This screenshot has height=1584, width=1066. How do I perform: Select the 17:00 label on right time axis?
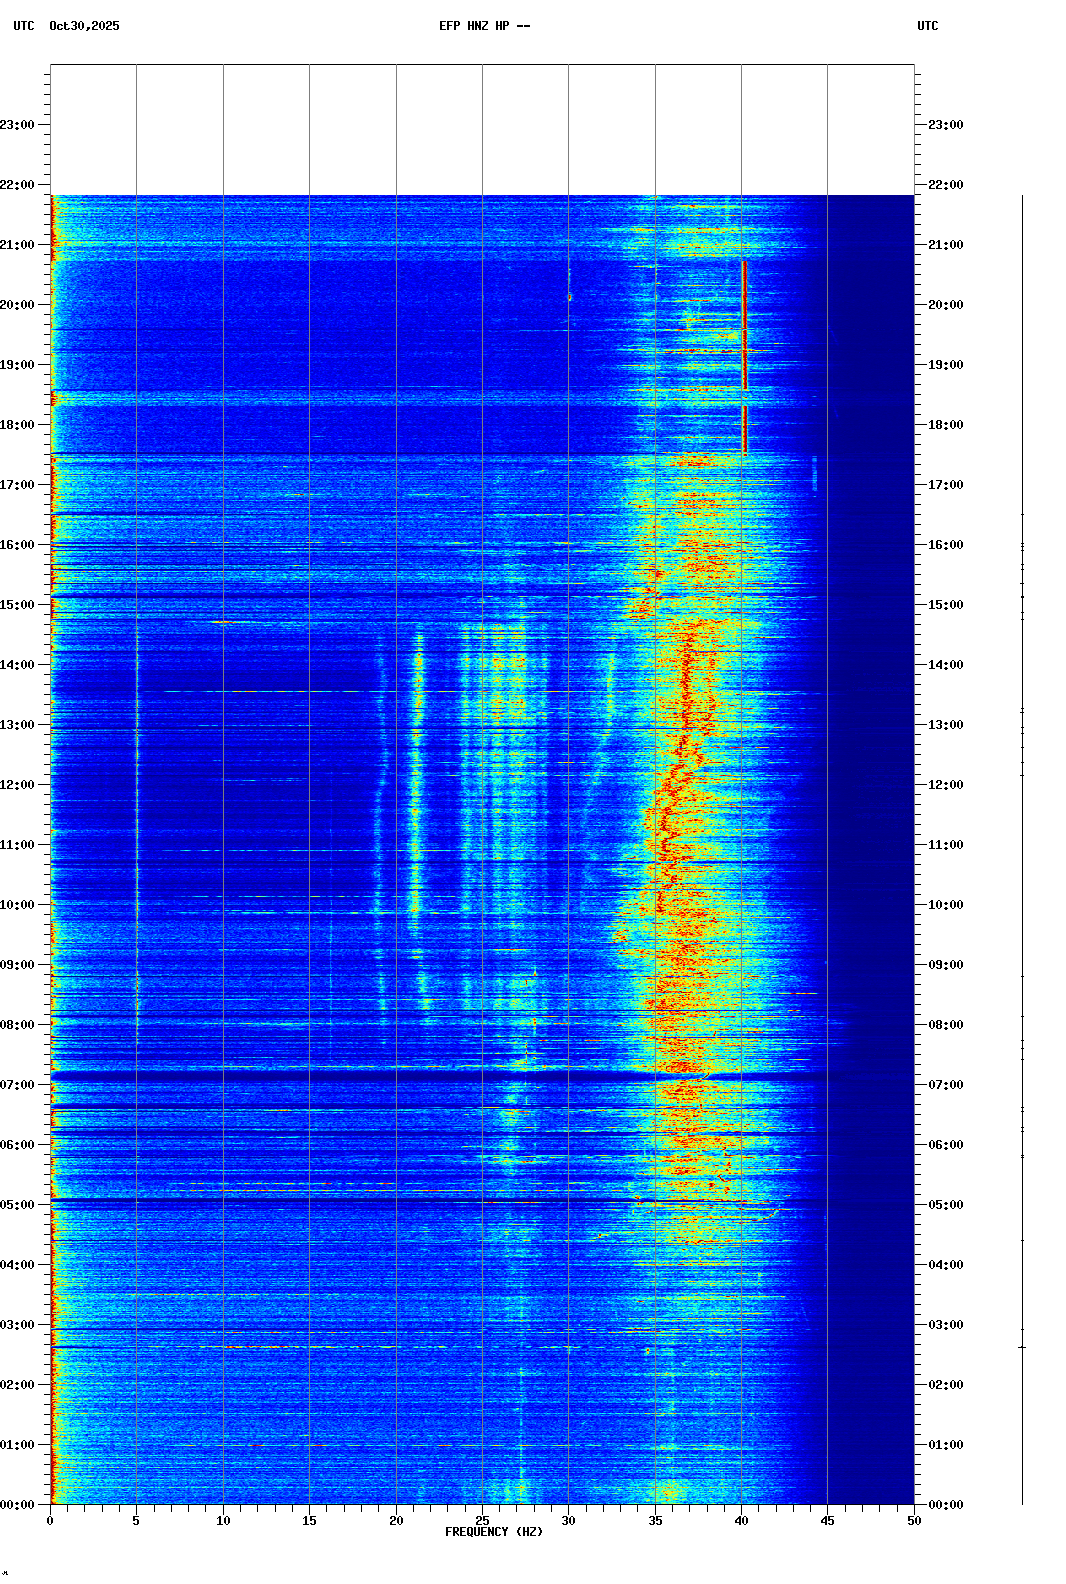946,485
